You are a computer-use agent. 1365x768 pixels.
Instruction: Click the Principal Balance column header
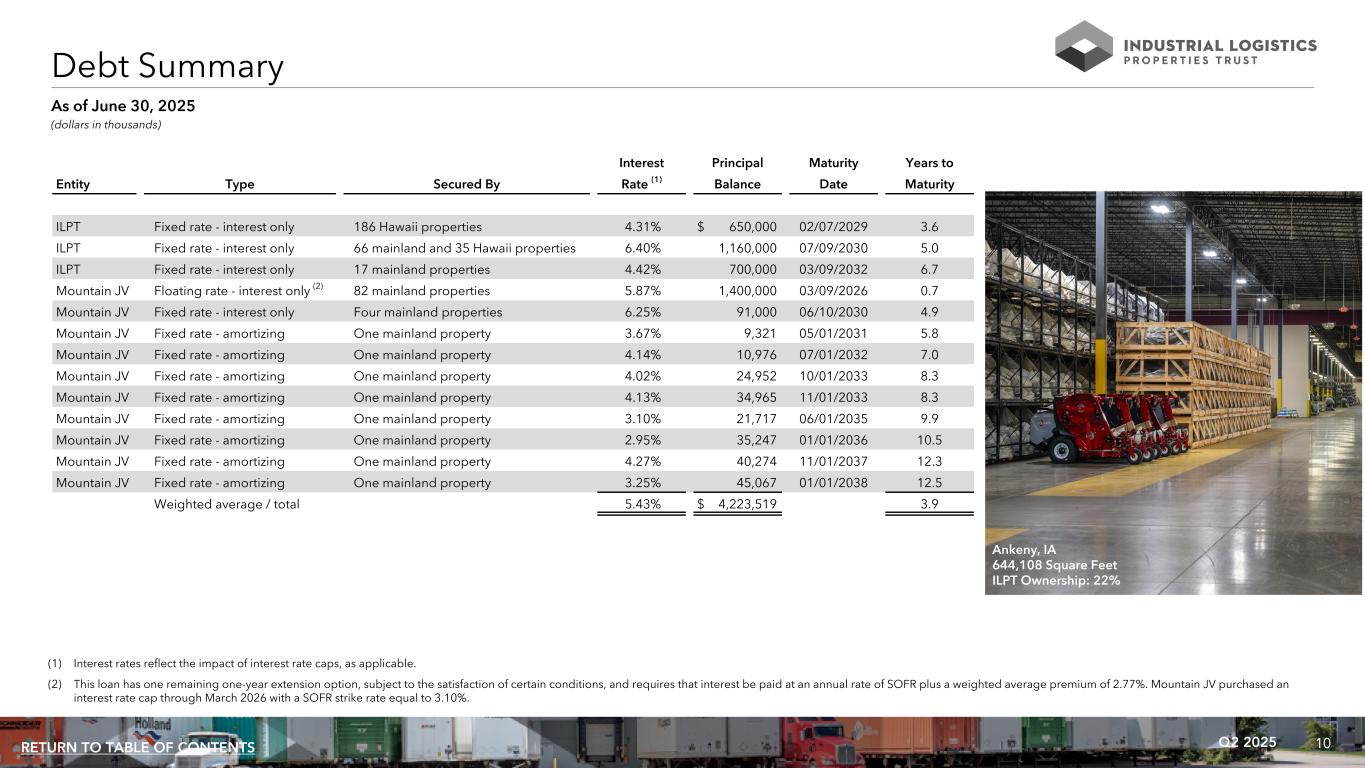point(737,173)
